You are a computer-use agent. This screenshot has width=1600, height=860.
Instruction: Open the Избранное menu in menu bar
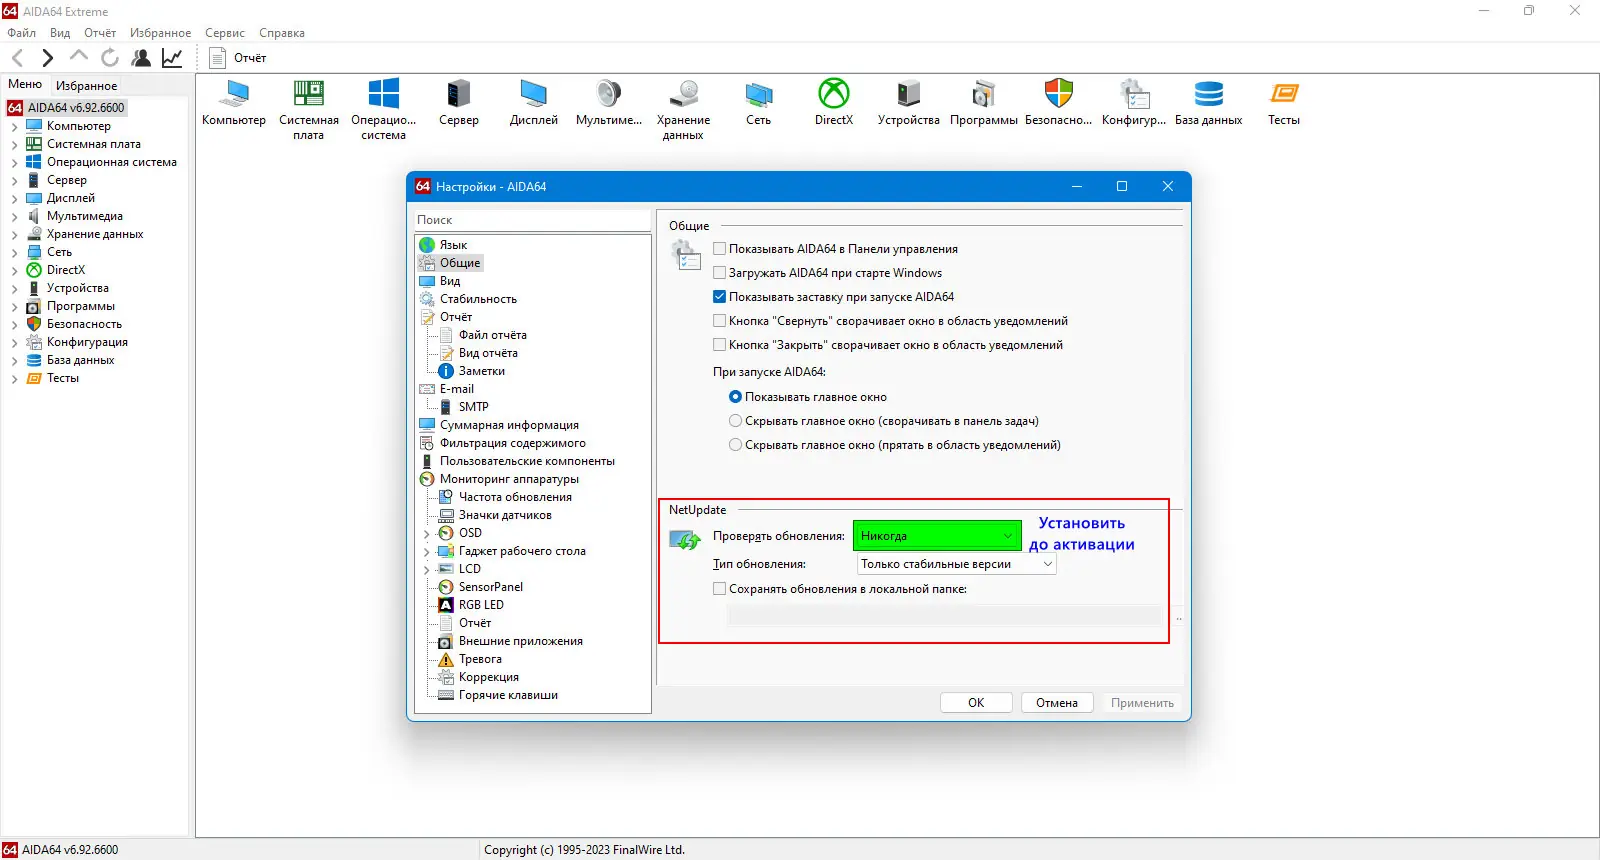[x=160, y=33]
